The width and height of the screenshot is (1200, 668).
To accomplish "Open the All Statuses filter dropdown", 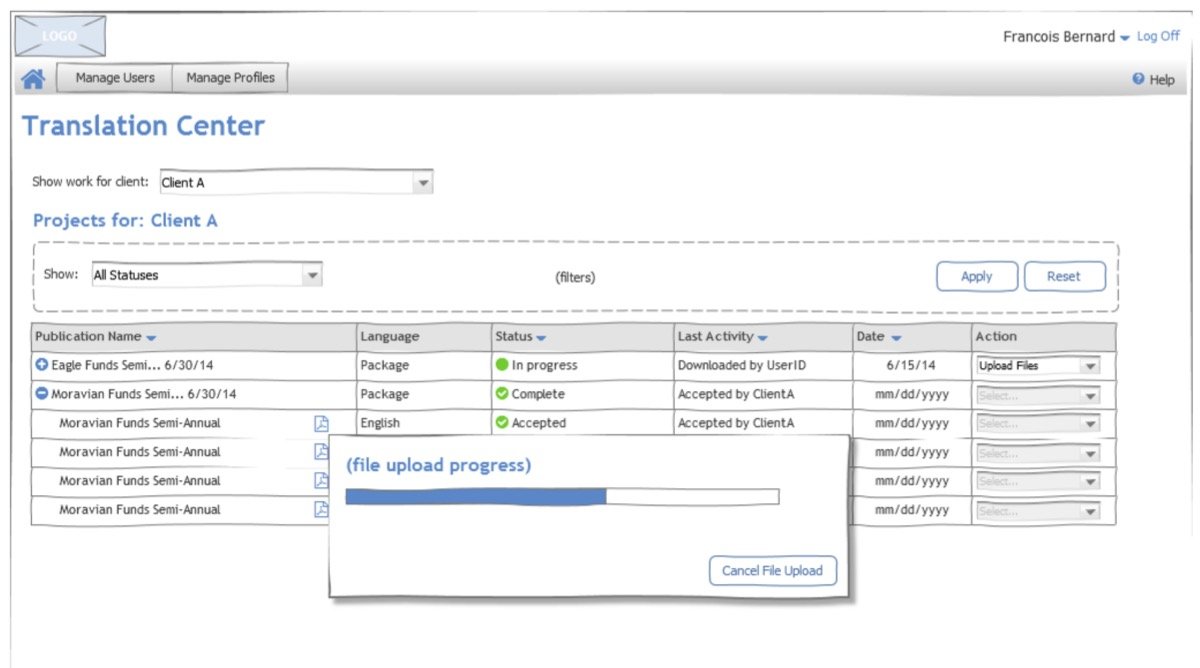I will pyautogui.click(x=206, y=275).
